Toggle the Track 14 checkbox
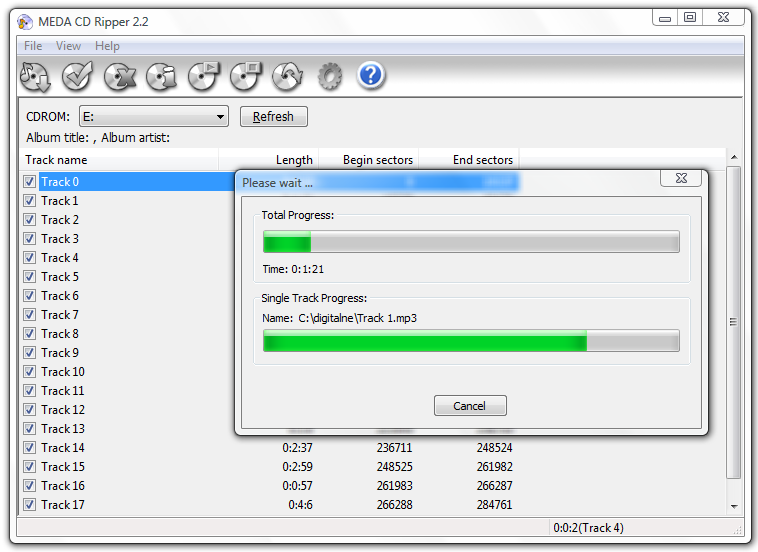Image resolution: width=758 pixels, height=552 pixels. (x=29, y=448)
